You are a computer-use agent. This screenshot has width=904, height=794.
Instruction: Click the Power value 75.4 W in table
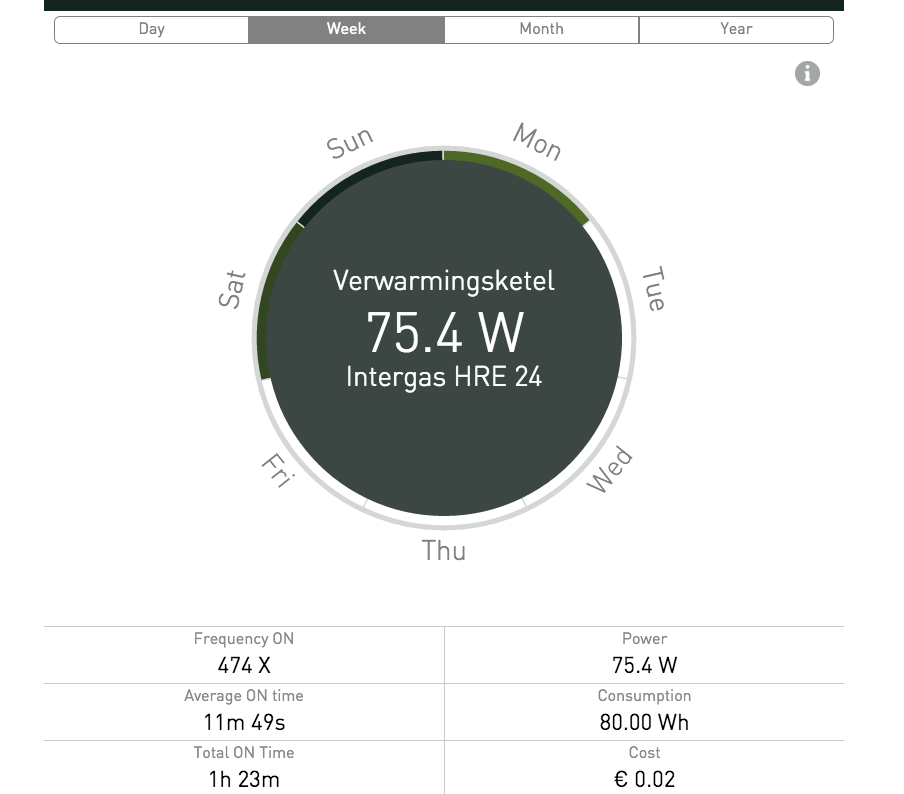645,665
